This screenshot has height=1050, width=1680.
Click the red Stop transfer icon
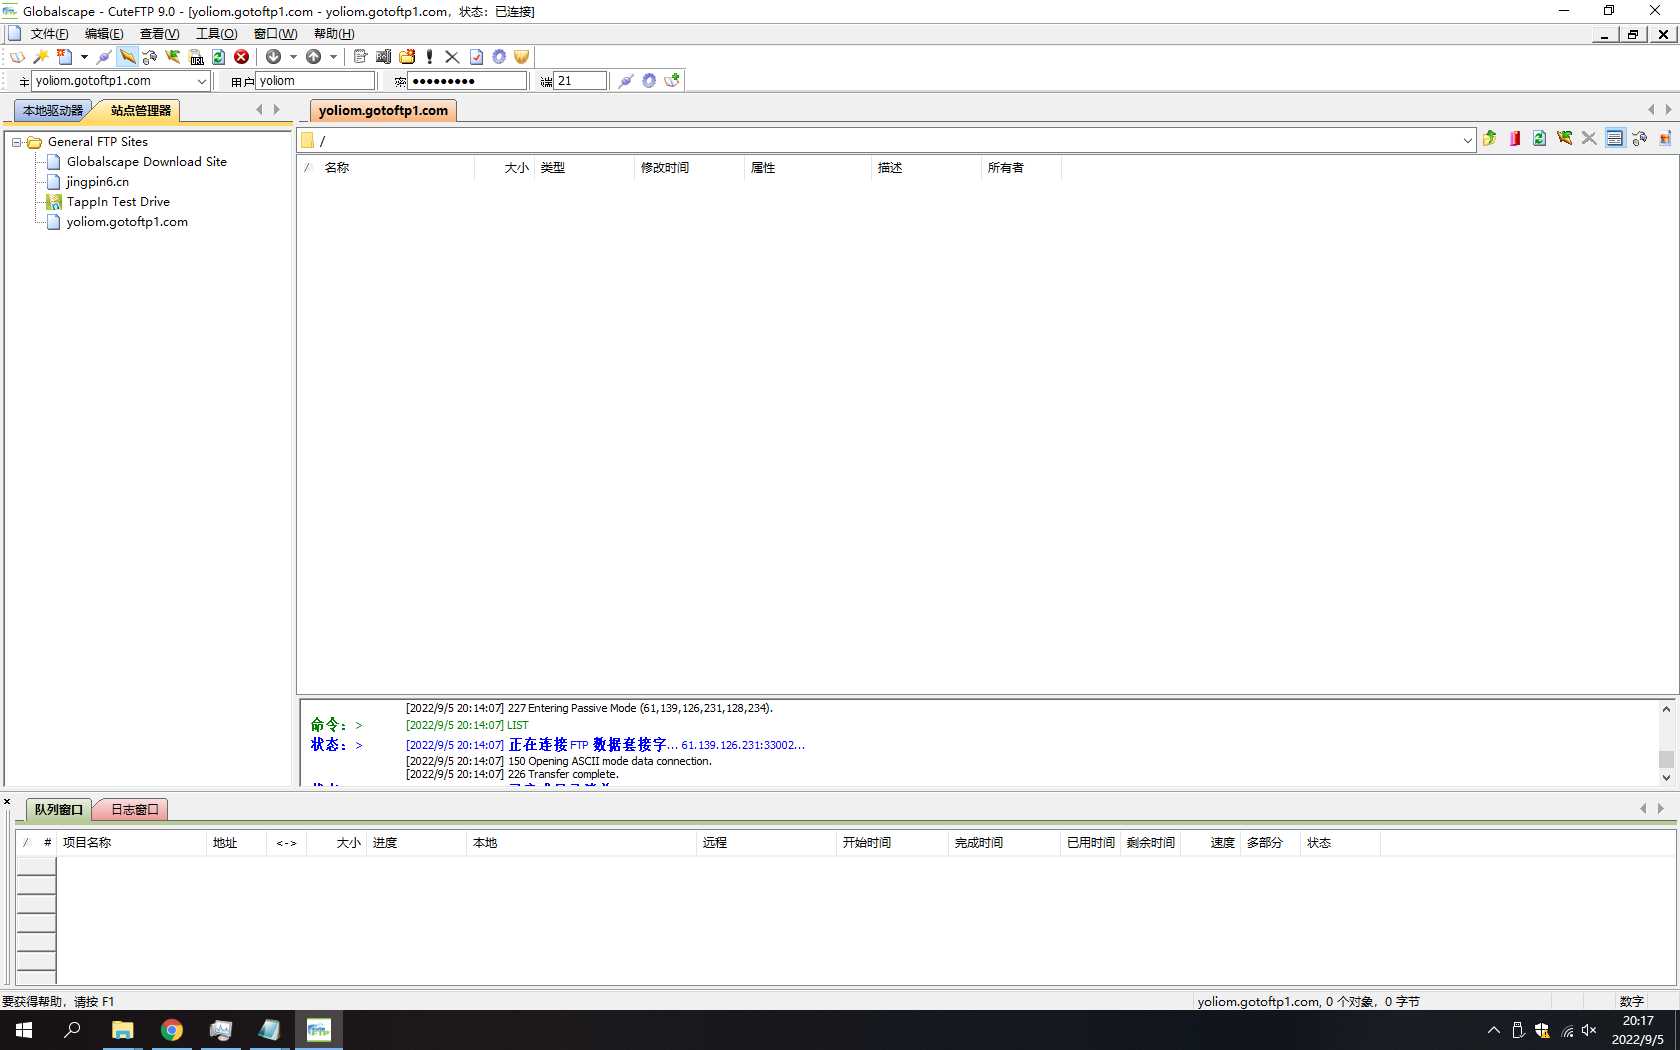pyautogui.click(x=241, y=57)
